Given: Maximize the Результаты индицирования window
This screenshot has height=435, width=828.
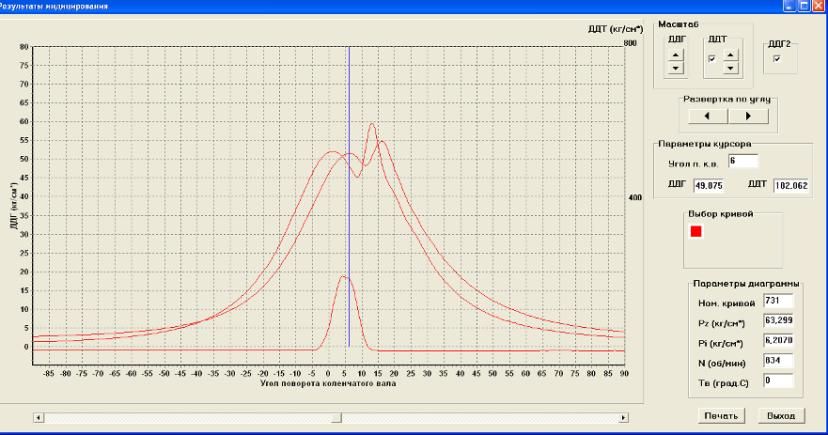Looking at the screenshot, I should click(x=803, y=5).
